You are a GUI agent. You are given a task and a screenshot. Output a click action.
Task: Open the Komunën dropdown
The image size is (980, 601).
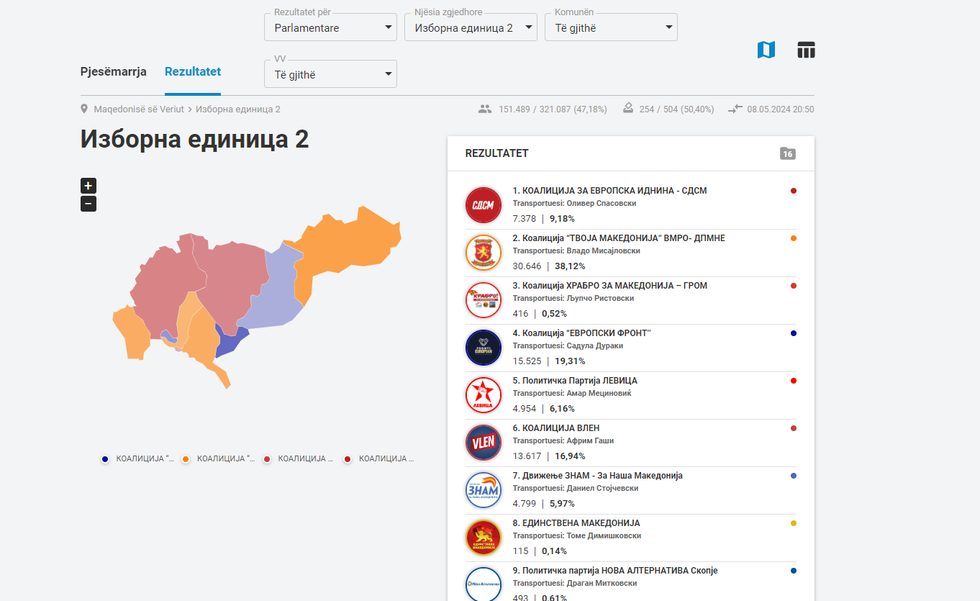pyautogui.click(x=611, y=28)
